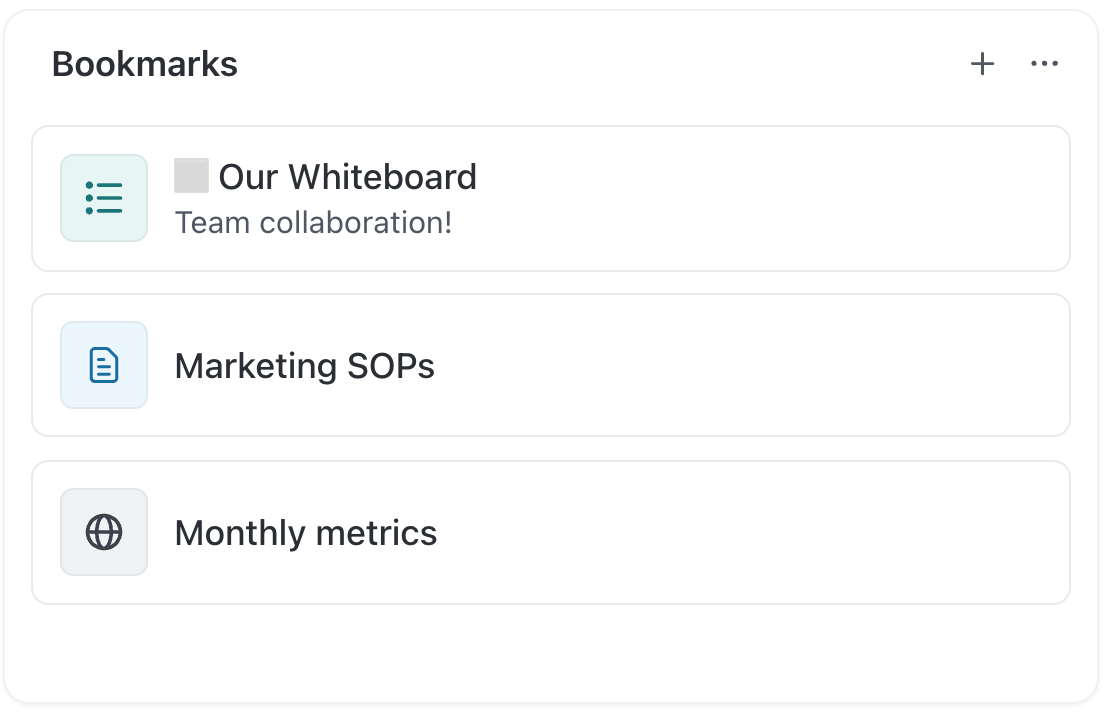Click the blue document icon for Marketing SOPs
Image resolution: width=1108 pixels, height=724 pixels.
pyautogui.click(x=104, y=365)
